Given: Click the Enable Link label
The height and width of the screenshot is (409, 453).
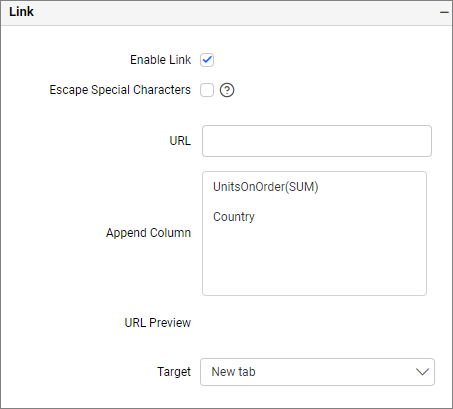Looking at the screenshot, I should point(160,60).
